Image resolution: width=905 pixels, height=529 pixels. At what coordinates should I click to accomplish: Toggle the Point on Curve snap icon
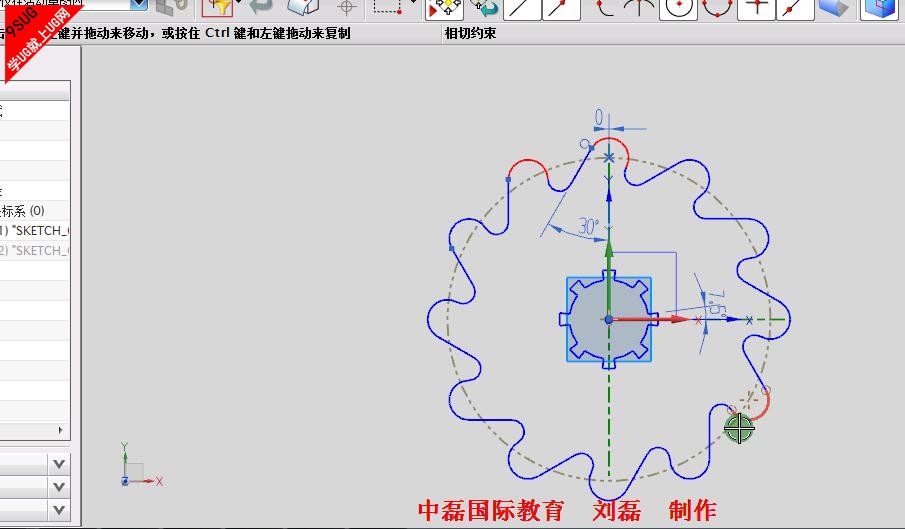click(x=795, y=9)
